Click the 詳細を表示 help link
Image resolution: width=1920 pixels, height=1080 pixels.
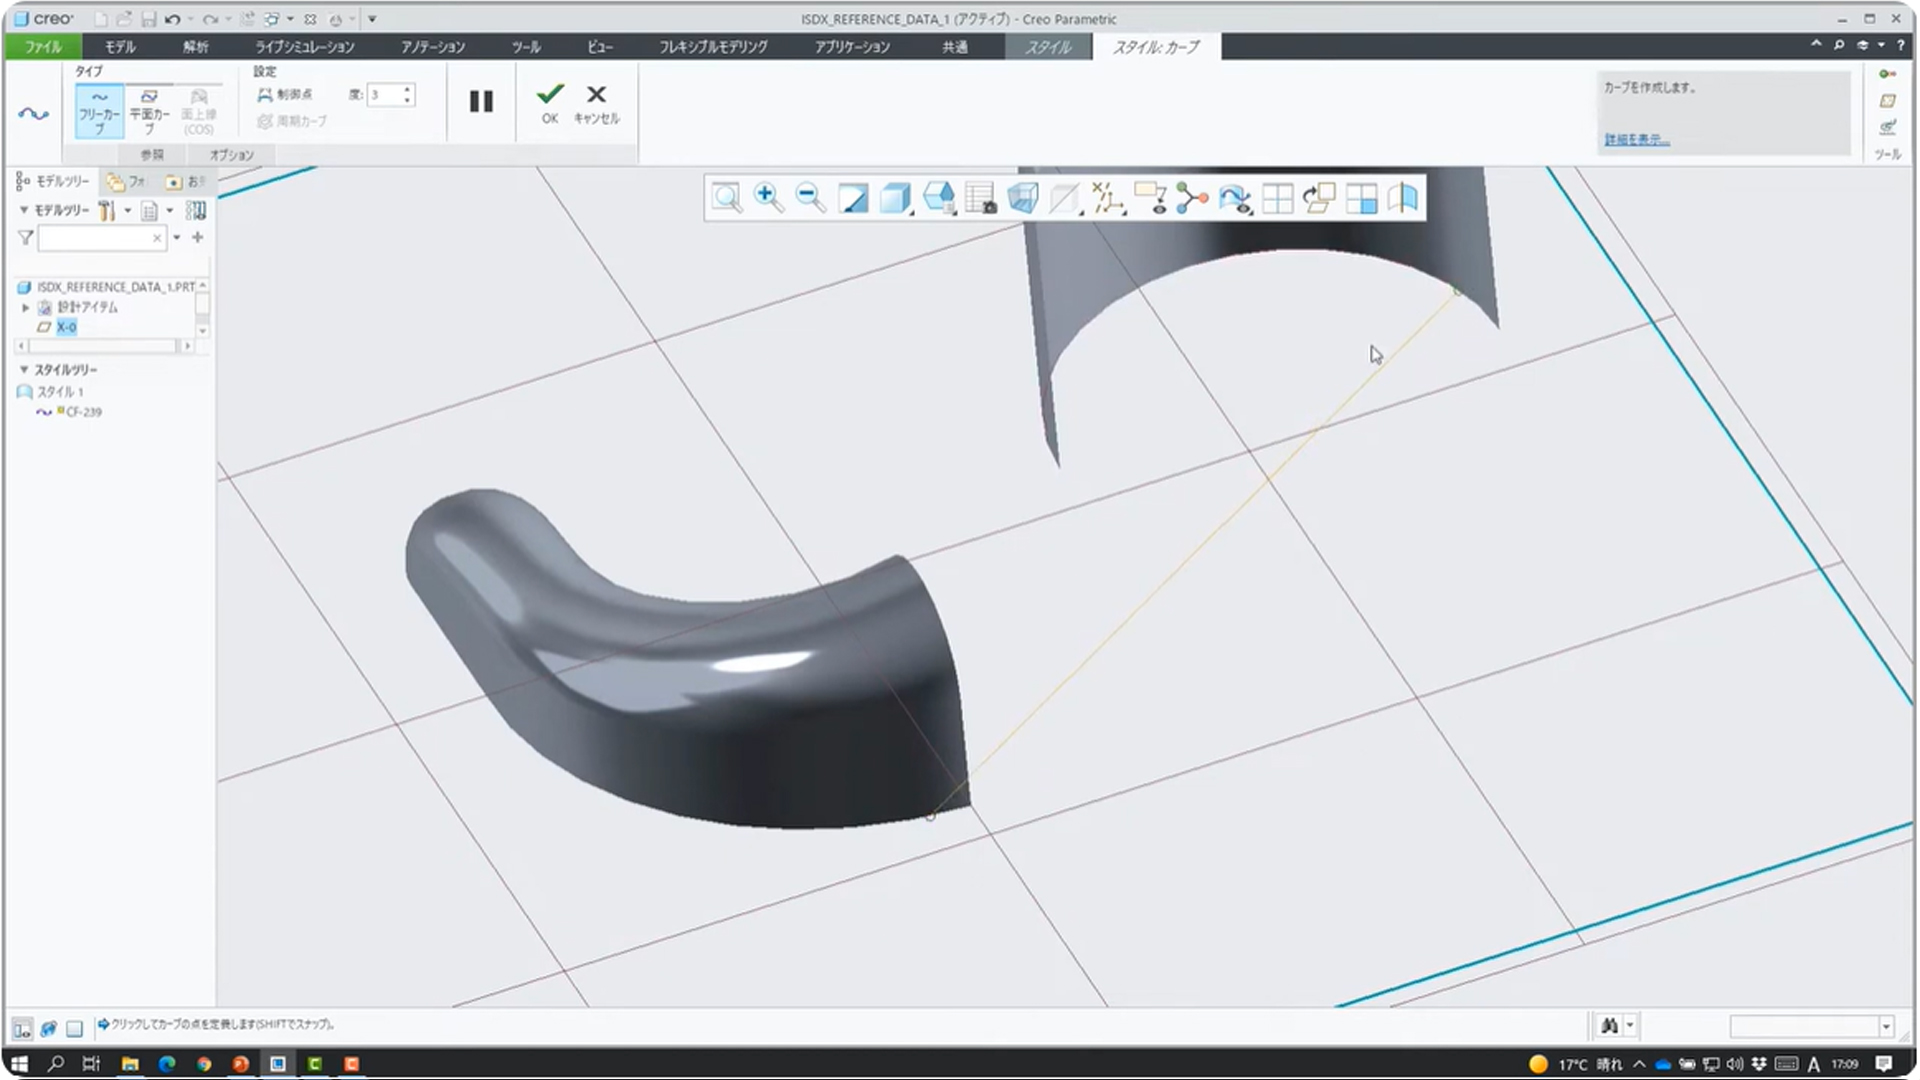1636,140
